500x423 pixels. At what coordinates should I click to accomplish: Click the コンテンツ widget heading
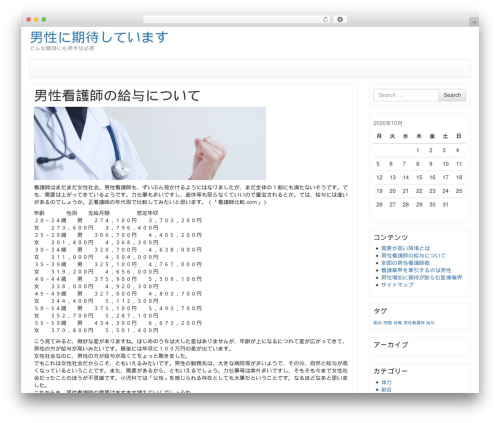pos(390,237)
